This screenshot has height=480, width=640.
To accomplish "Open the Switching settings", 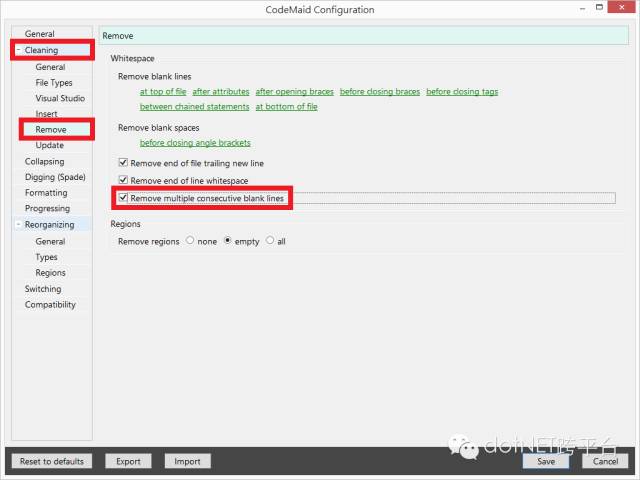I will tap(43, 289).
